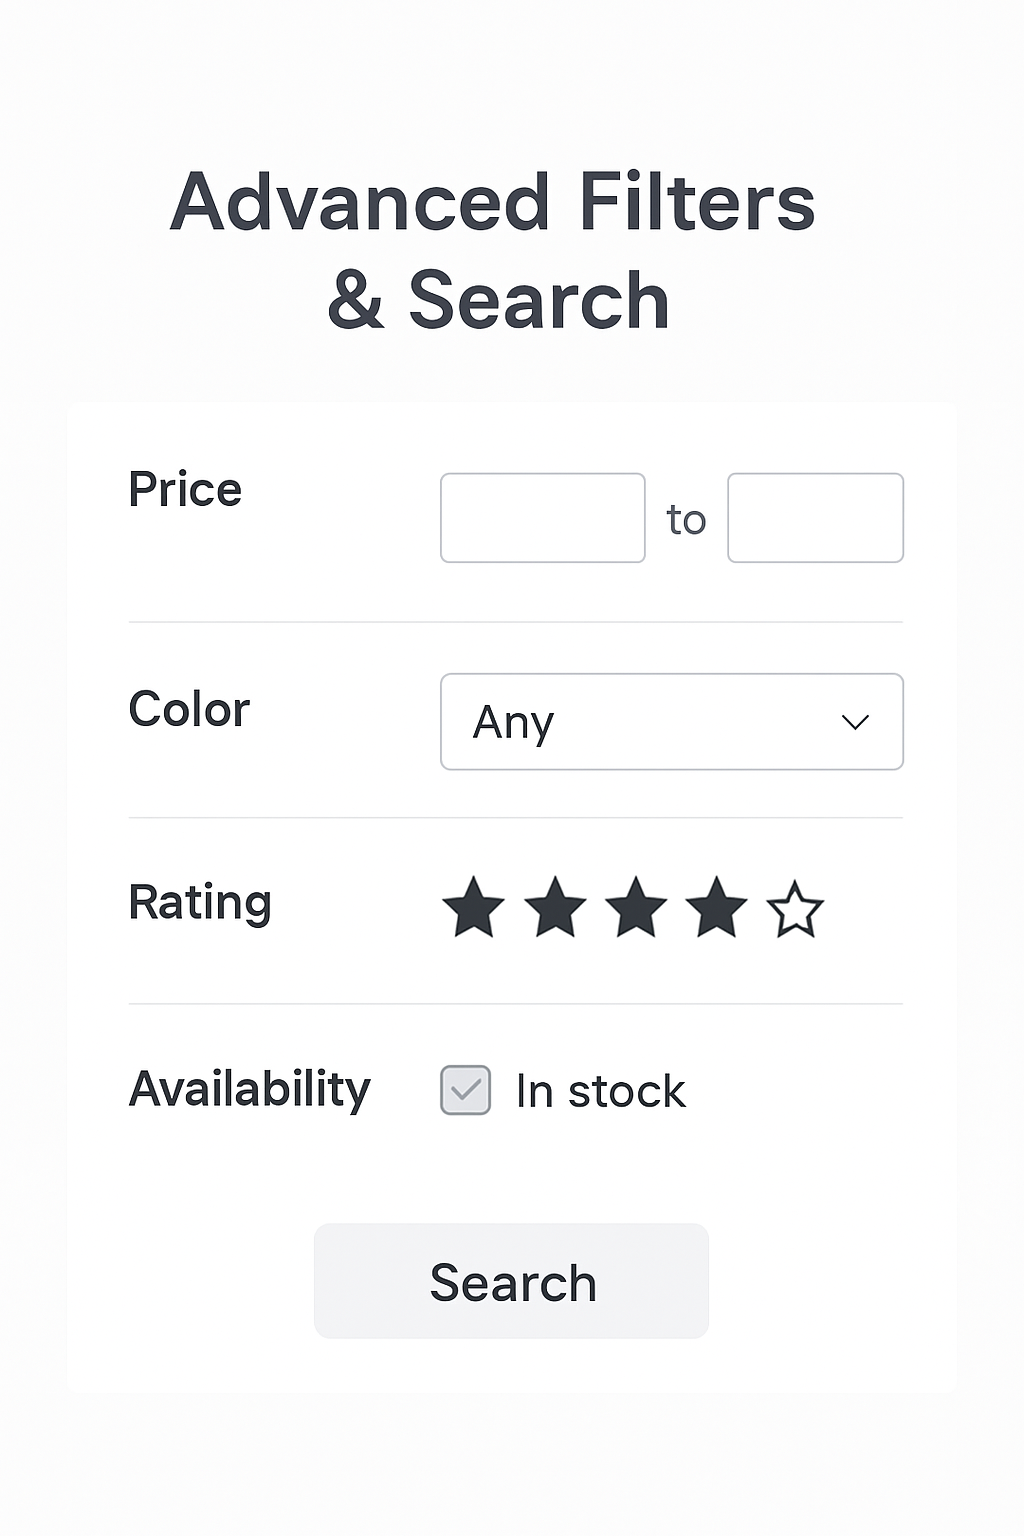This screenshot has width=1024, height=1536.
Task: Click the Availability field label
Action: point(250,1089)
